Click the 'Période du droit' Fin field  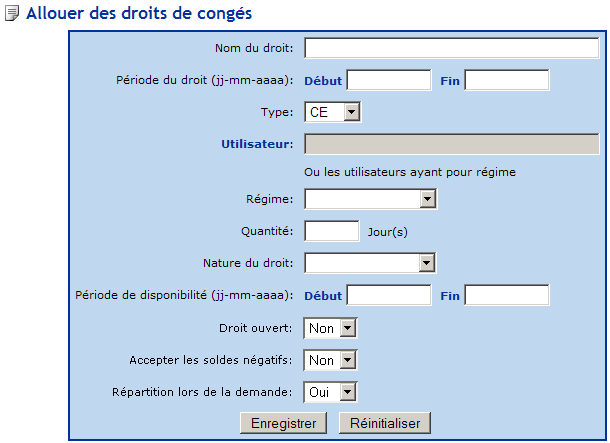point(507,81)
